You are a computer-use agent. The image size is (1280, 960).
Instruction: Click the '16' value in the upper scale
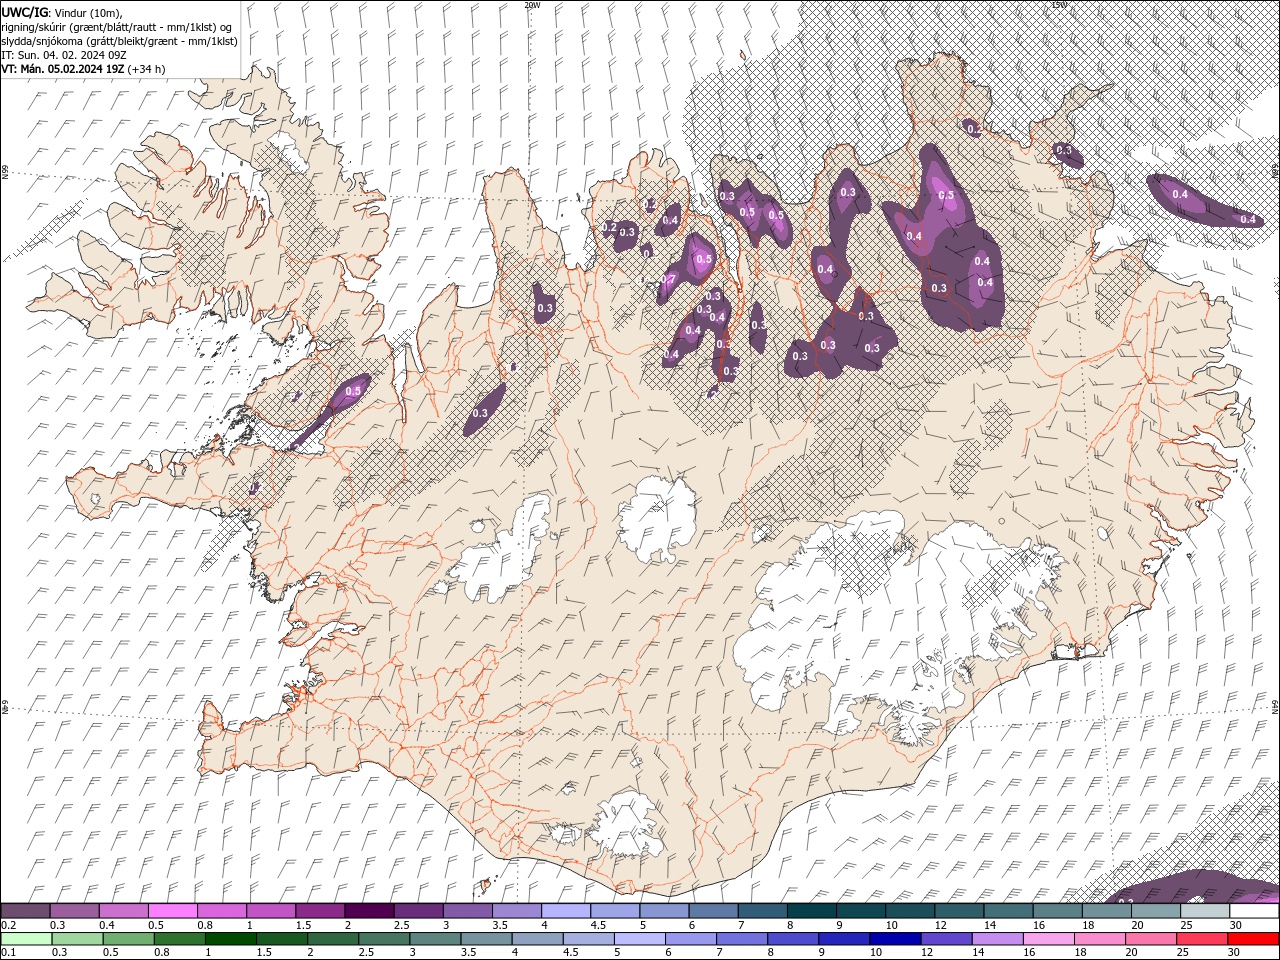(x=1039, y=925)
